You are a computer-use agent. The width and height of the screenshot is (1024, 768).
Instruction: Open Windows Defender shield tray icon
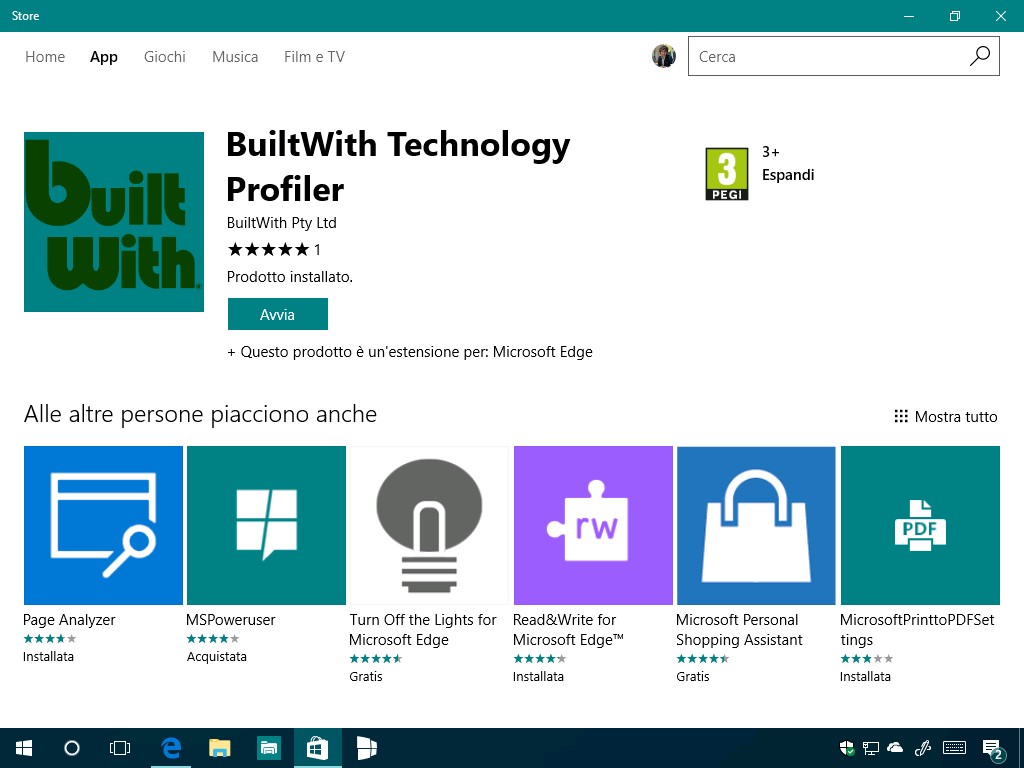point(847,748)
